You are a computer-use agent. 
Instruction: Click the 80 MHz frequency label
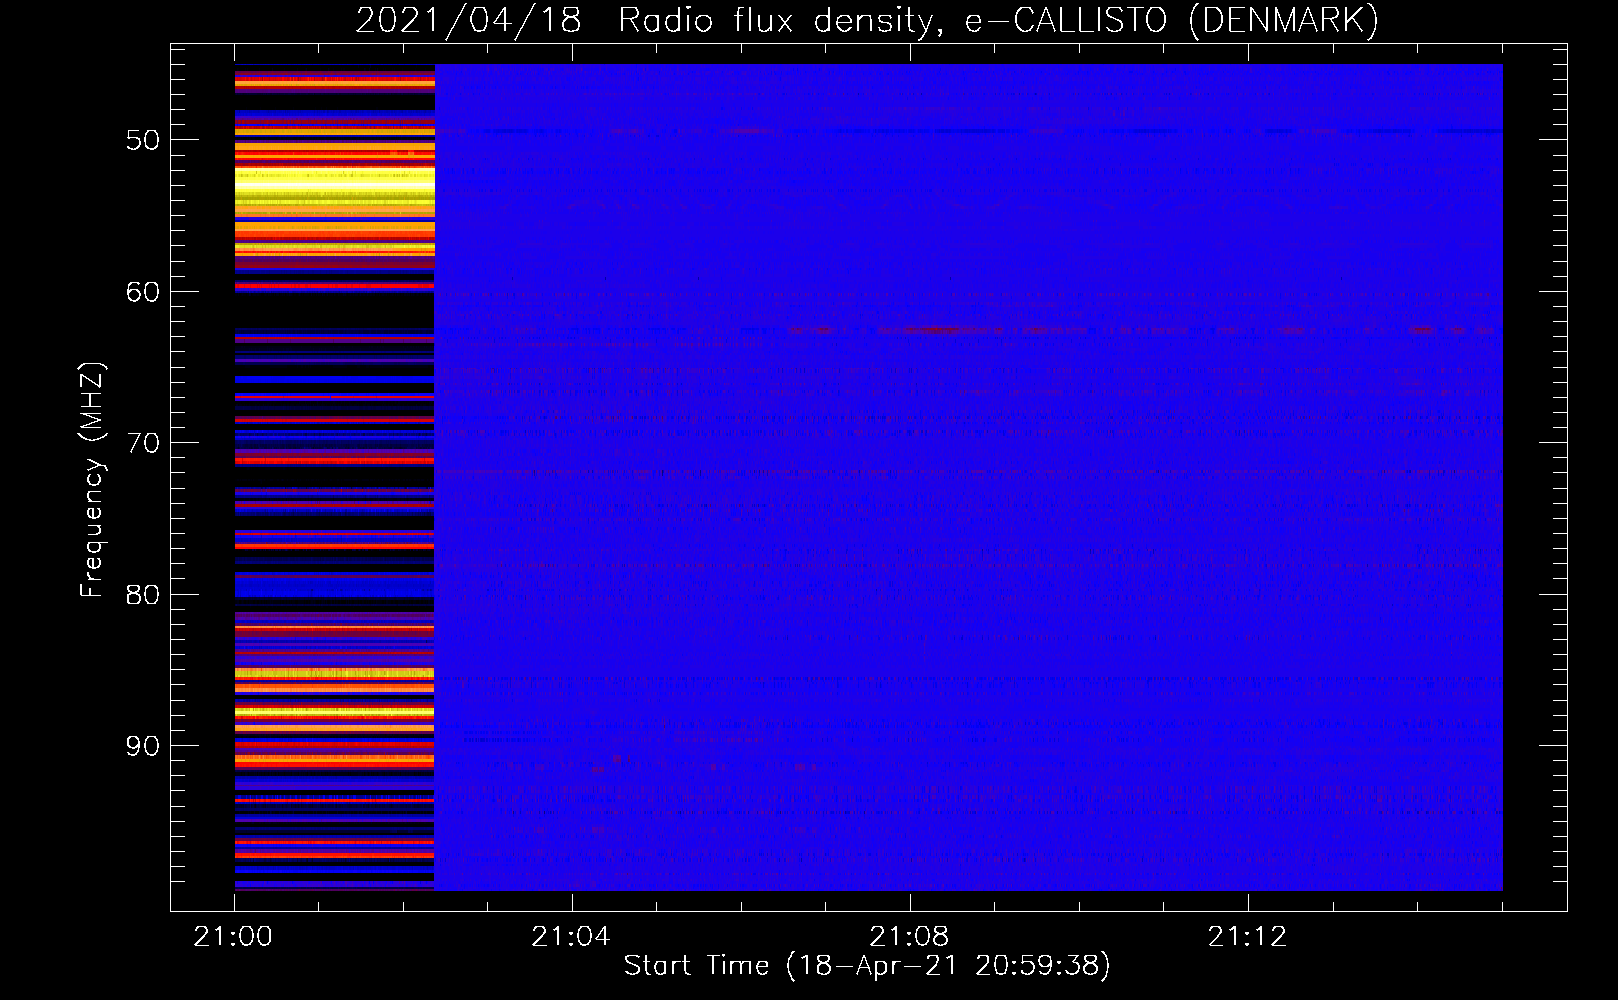[143, 595]
